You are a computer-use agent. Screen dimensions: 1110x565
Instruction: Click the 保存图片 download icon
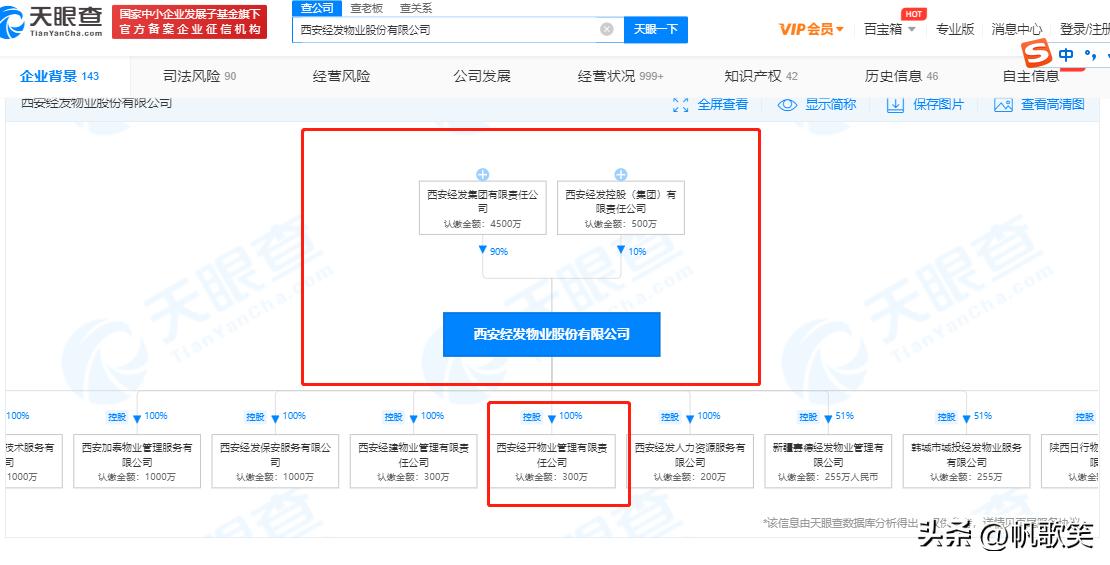click(x=896, y=105)
